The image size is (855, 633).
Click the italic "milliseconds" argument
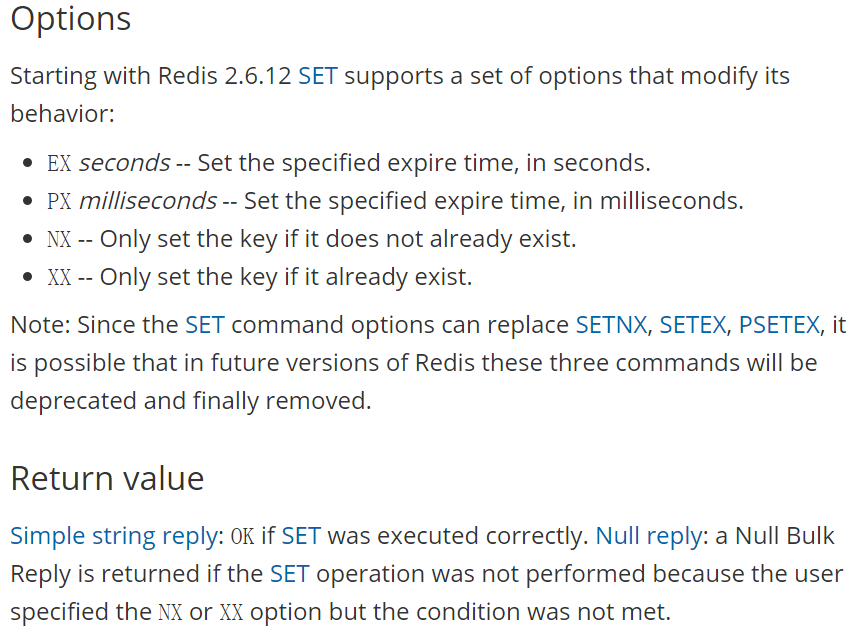[x=147, y=201]
